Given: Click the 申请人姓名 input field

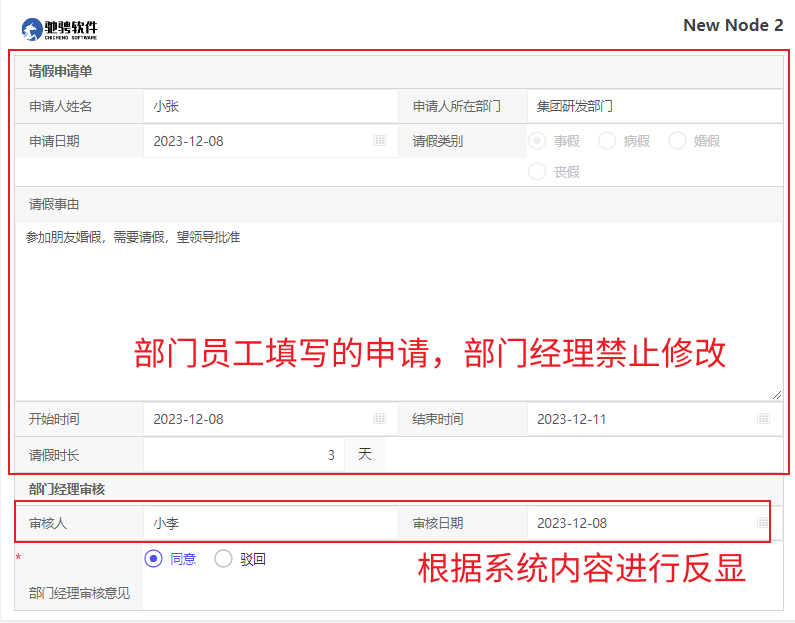Looking at the screenshot, I should (270, 106).
